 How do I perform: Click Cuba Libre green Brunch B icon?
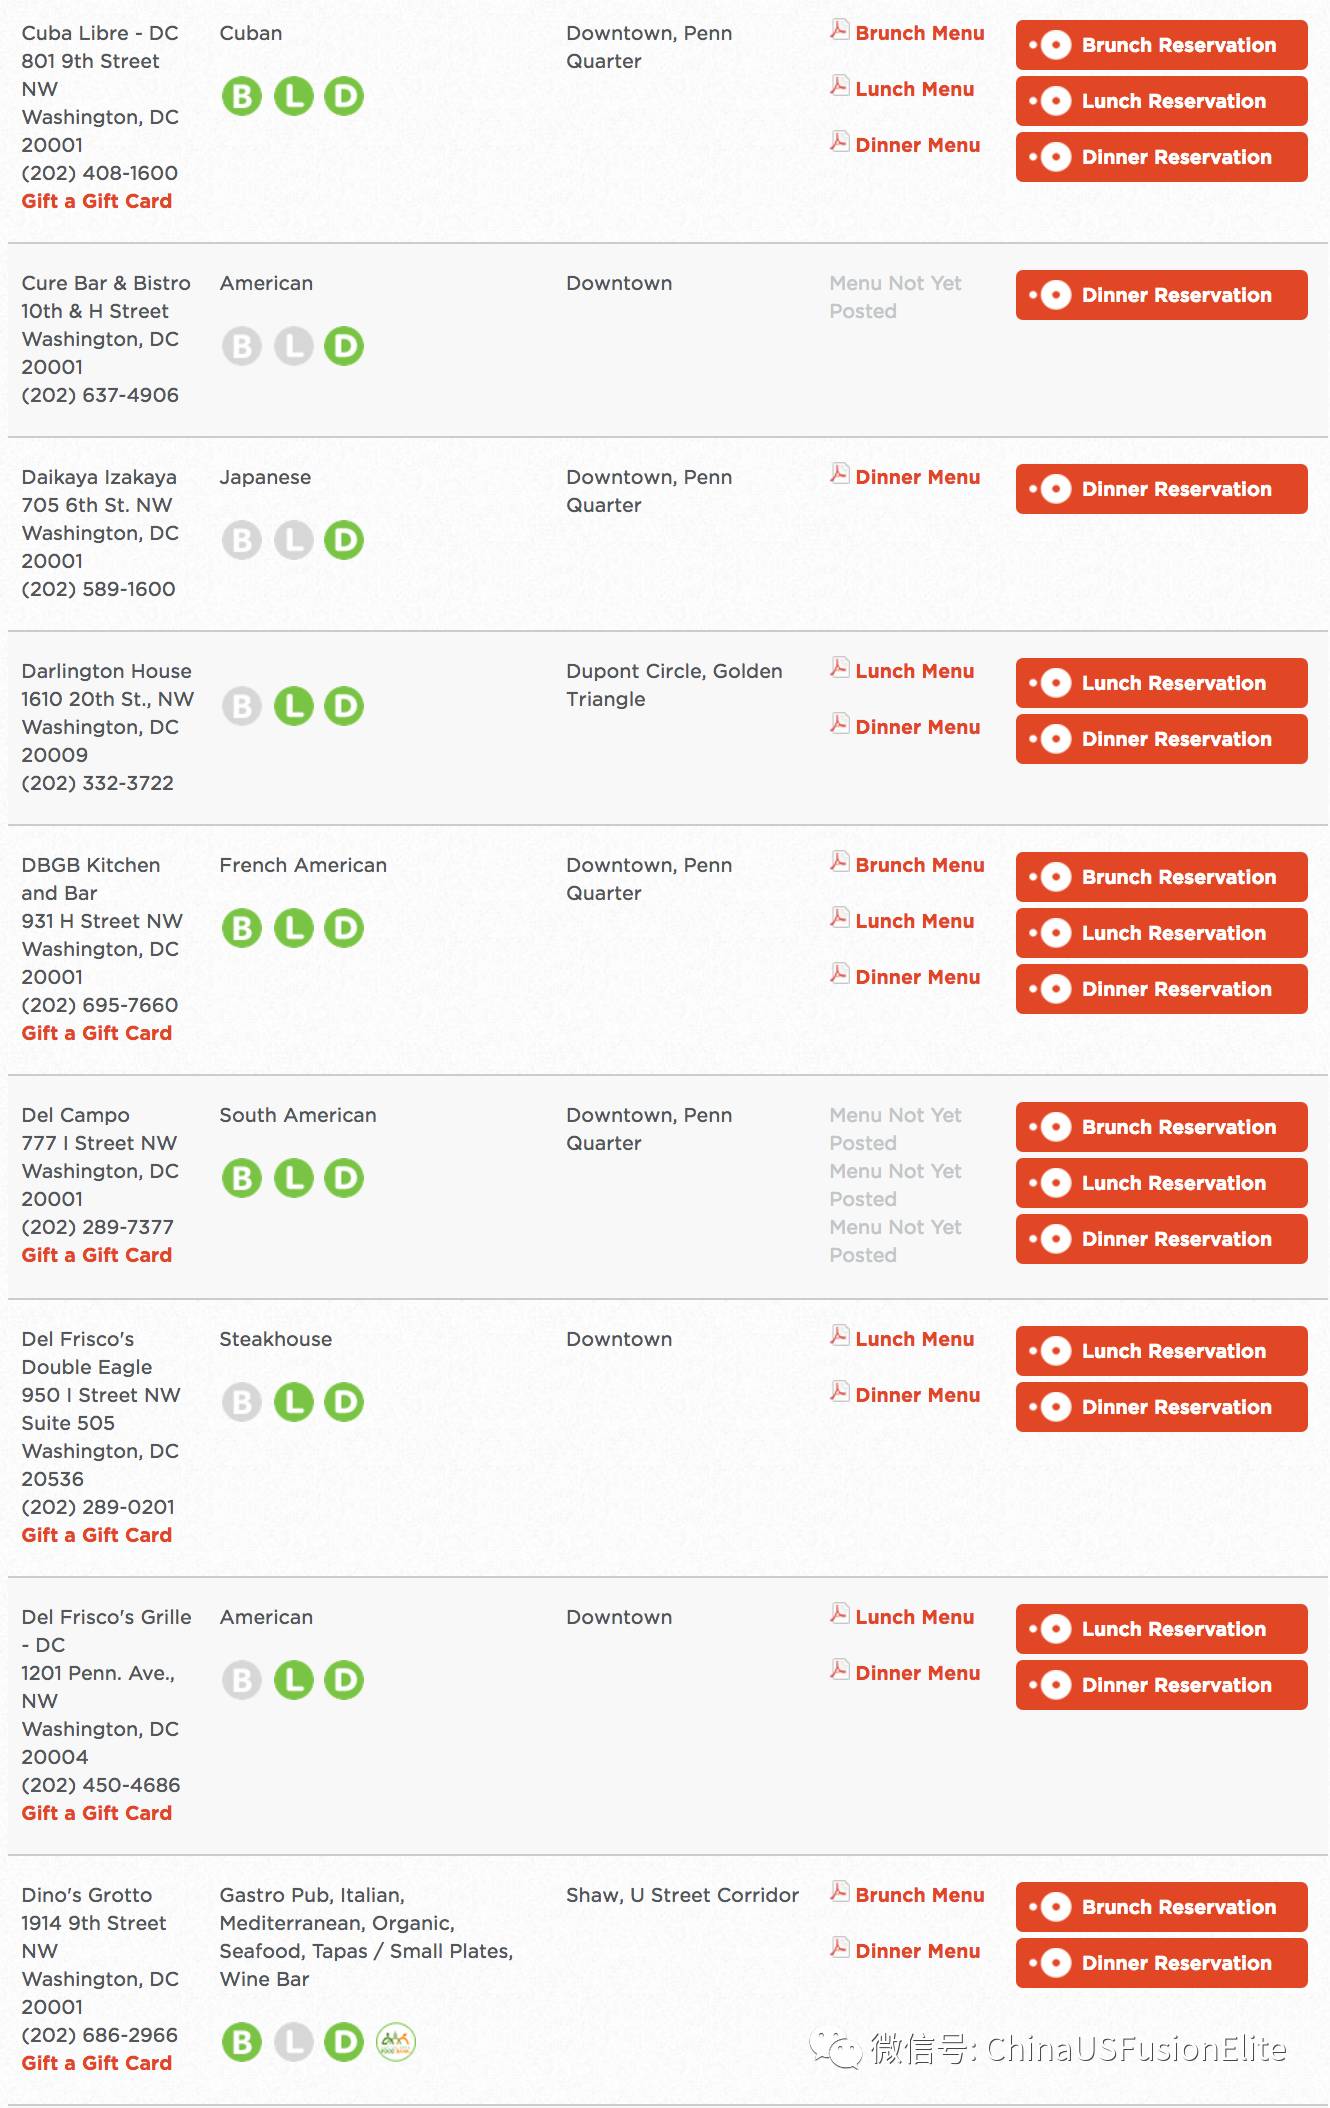[x=242, y=97]
